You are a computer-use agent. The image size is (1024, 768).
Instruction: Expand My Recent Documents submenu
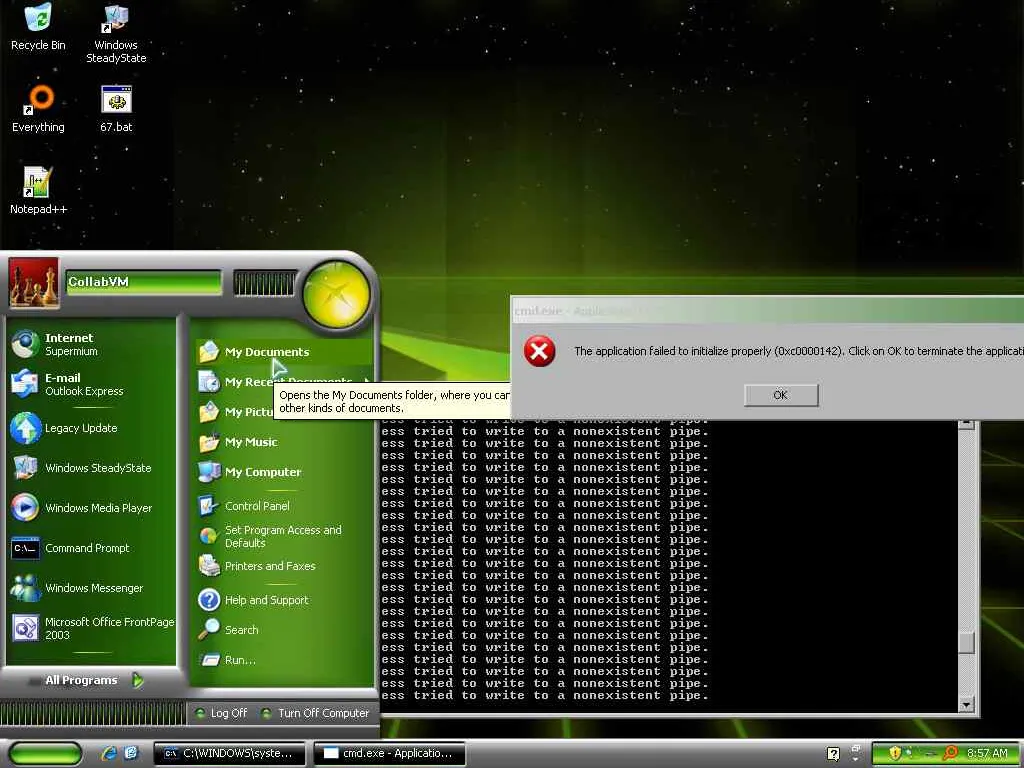tap(284, 382)
